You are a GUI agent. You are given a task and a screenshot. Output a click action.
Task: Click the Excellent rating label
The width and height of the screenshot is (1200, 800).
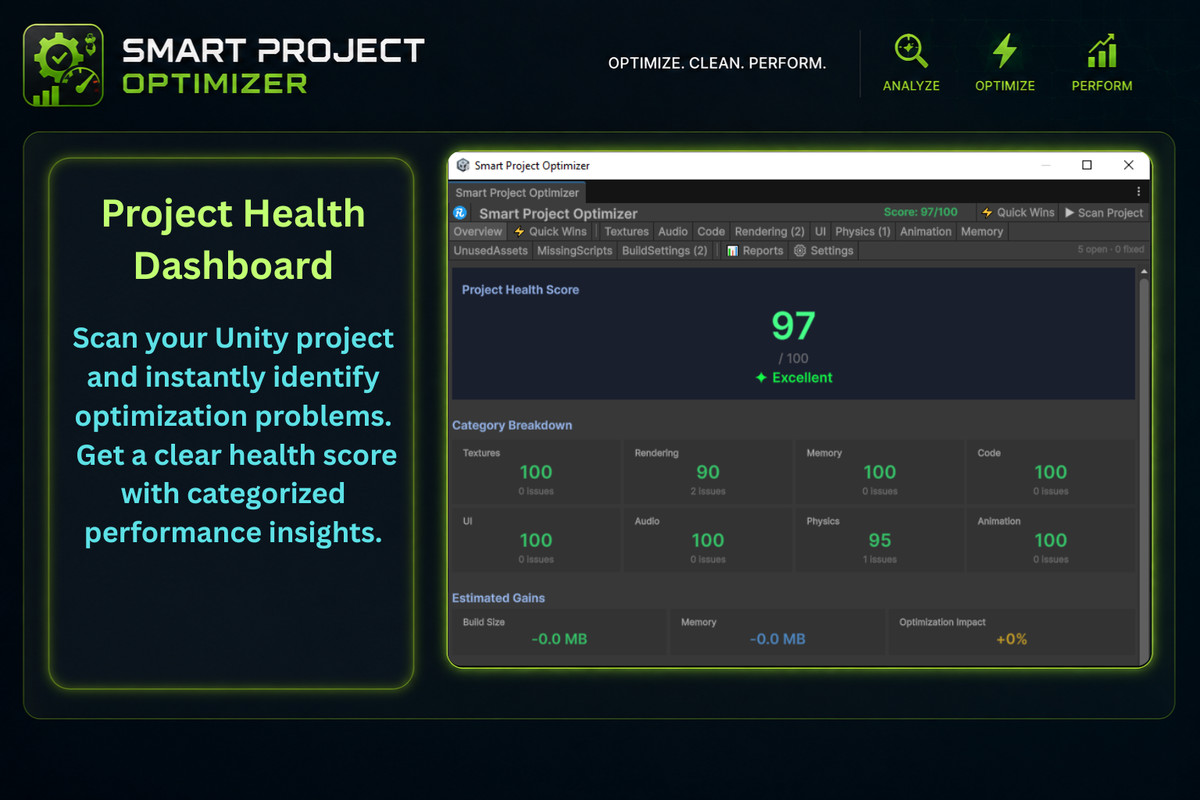(x=793, y=378)
